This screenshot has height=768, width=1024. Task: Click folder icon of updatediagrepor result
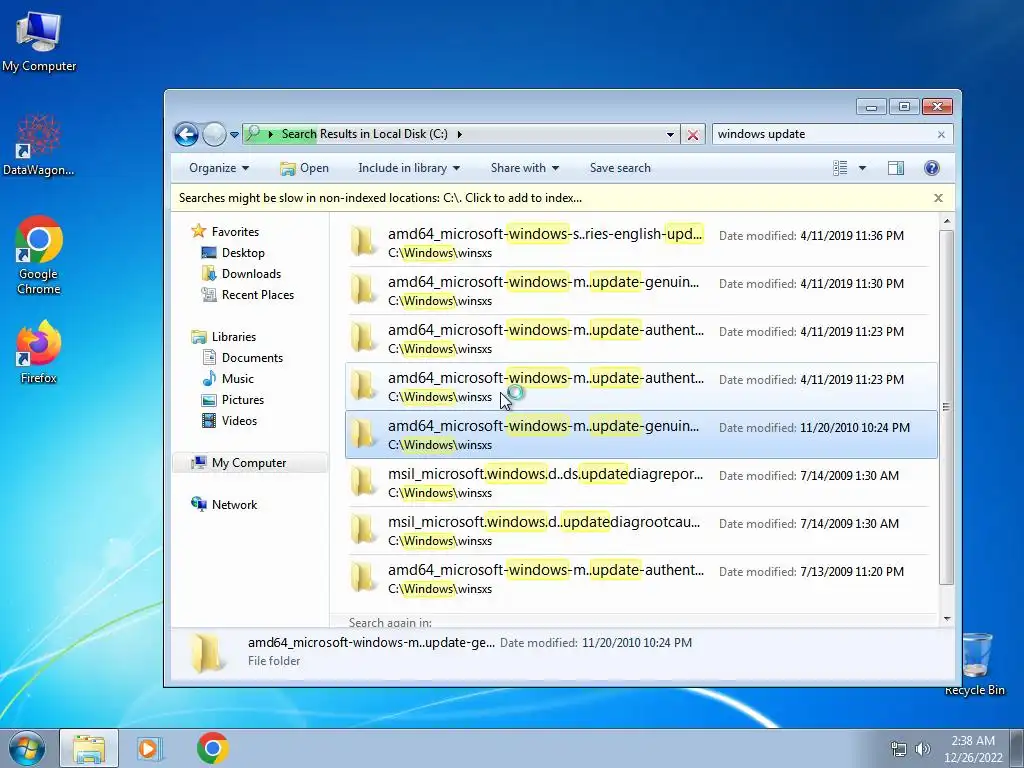362,483
